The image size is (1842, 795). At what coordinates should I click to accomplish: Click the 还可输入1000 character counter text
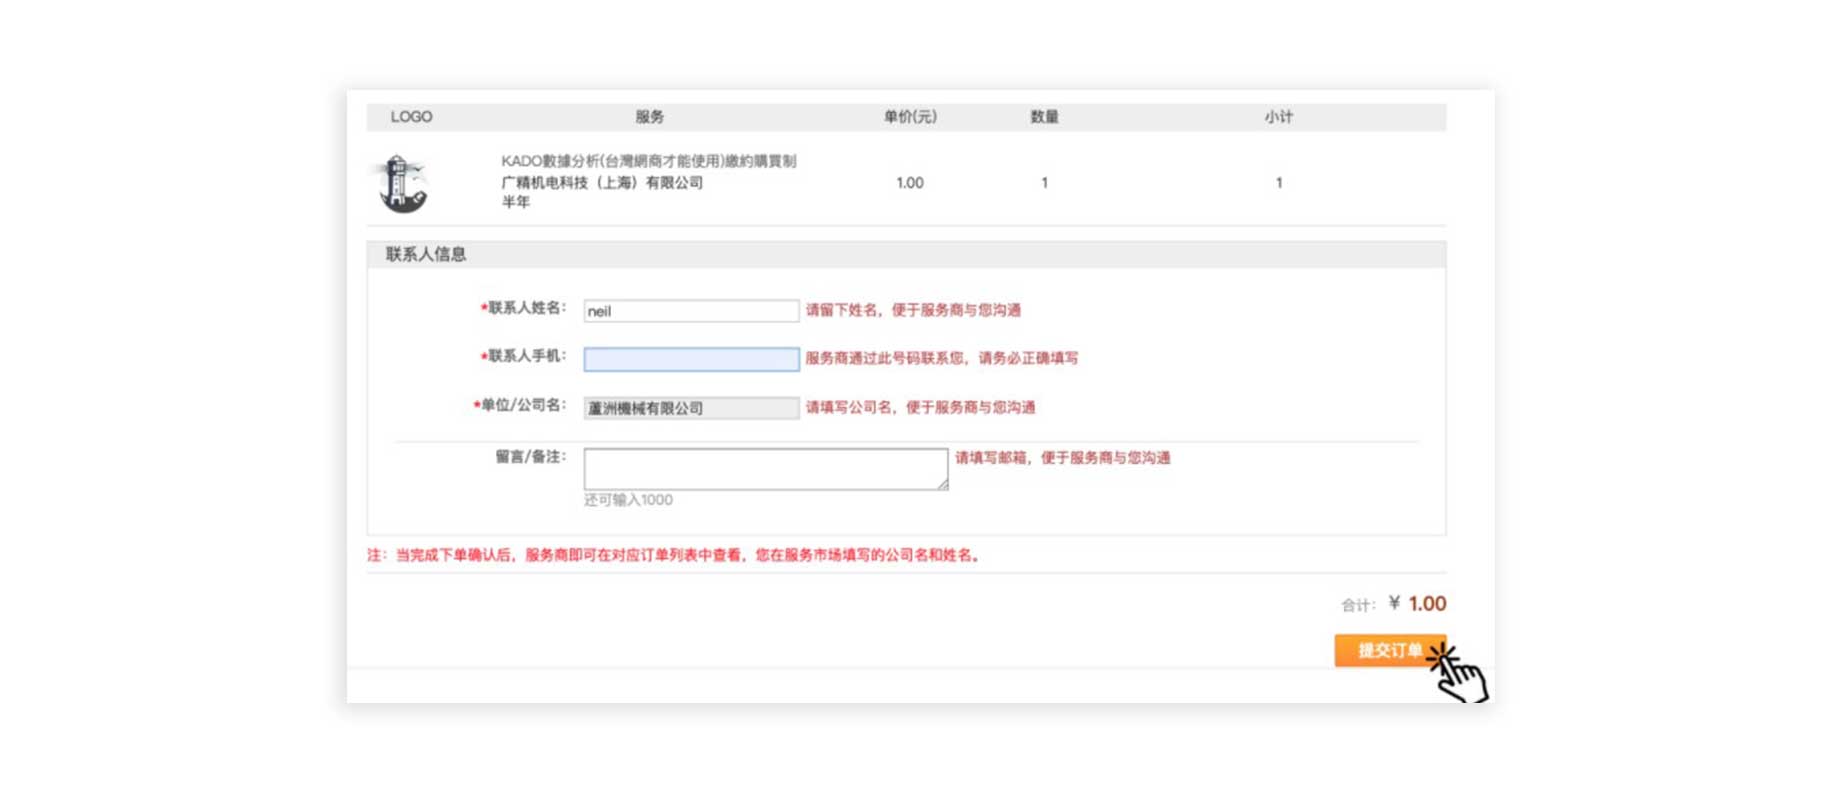628,500
